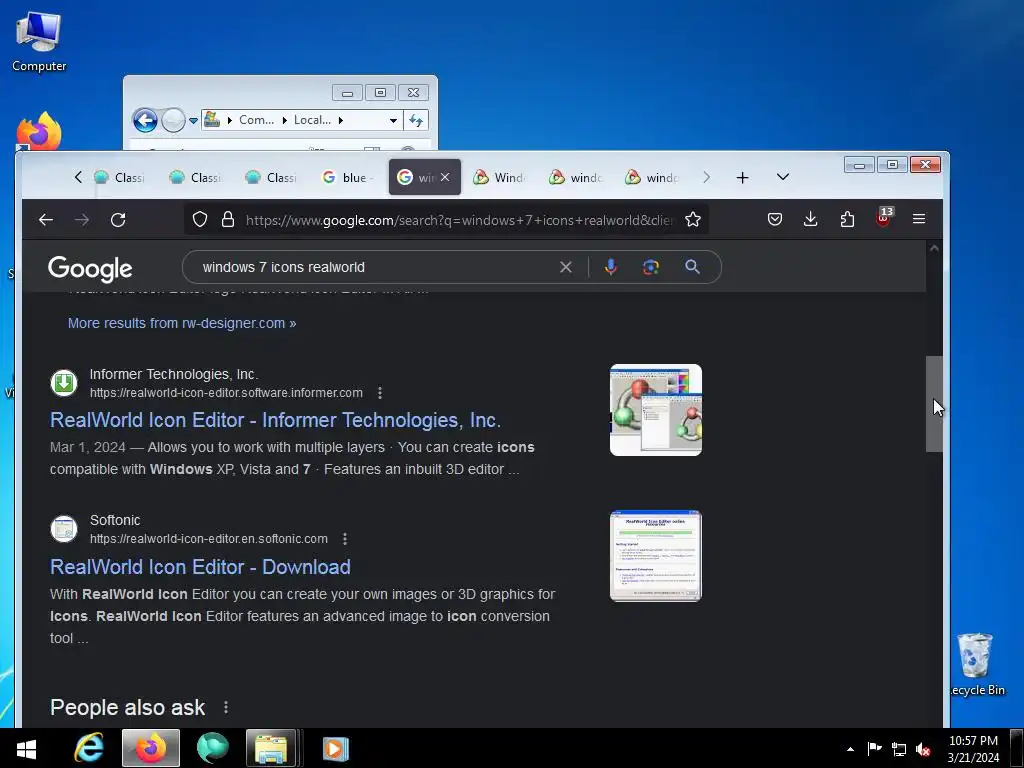Open RealWorld Icon Editor Informer Technologies link
The width and height of the screenshot is (1024, 768).
coord(275,420)
